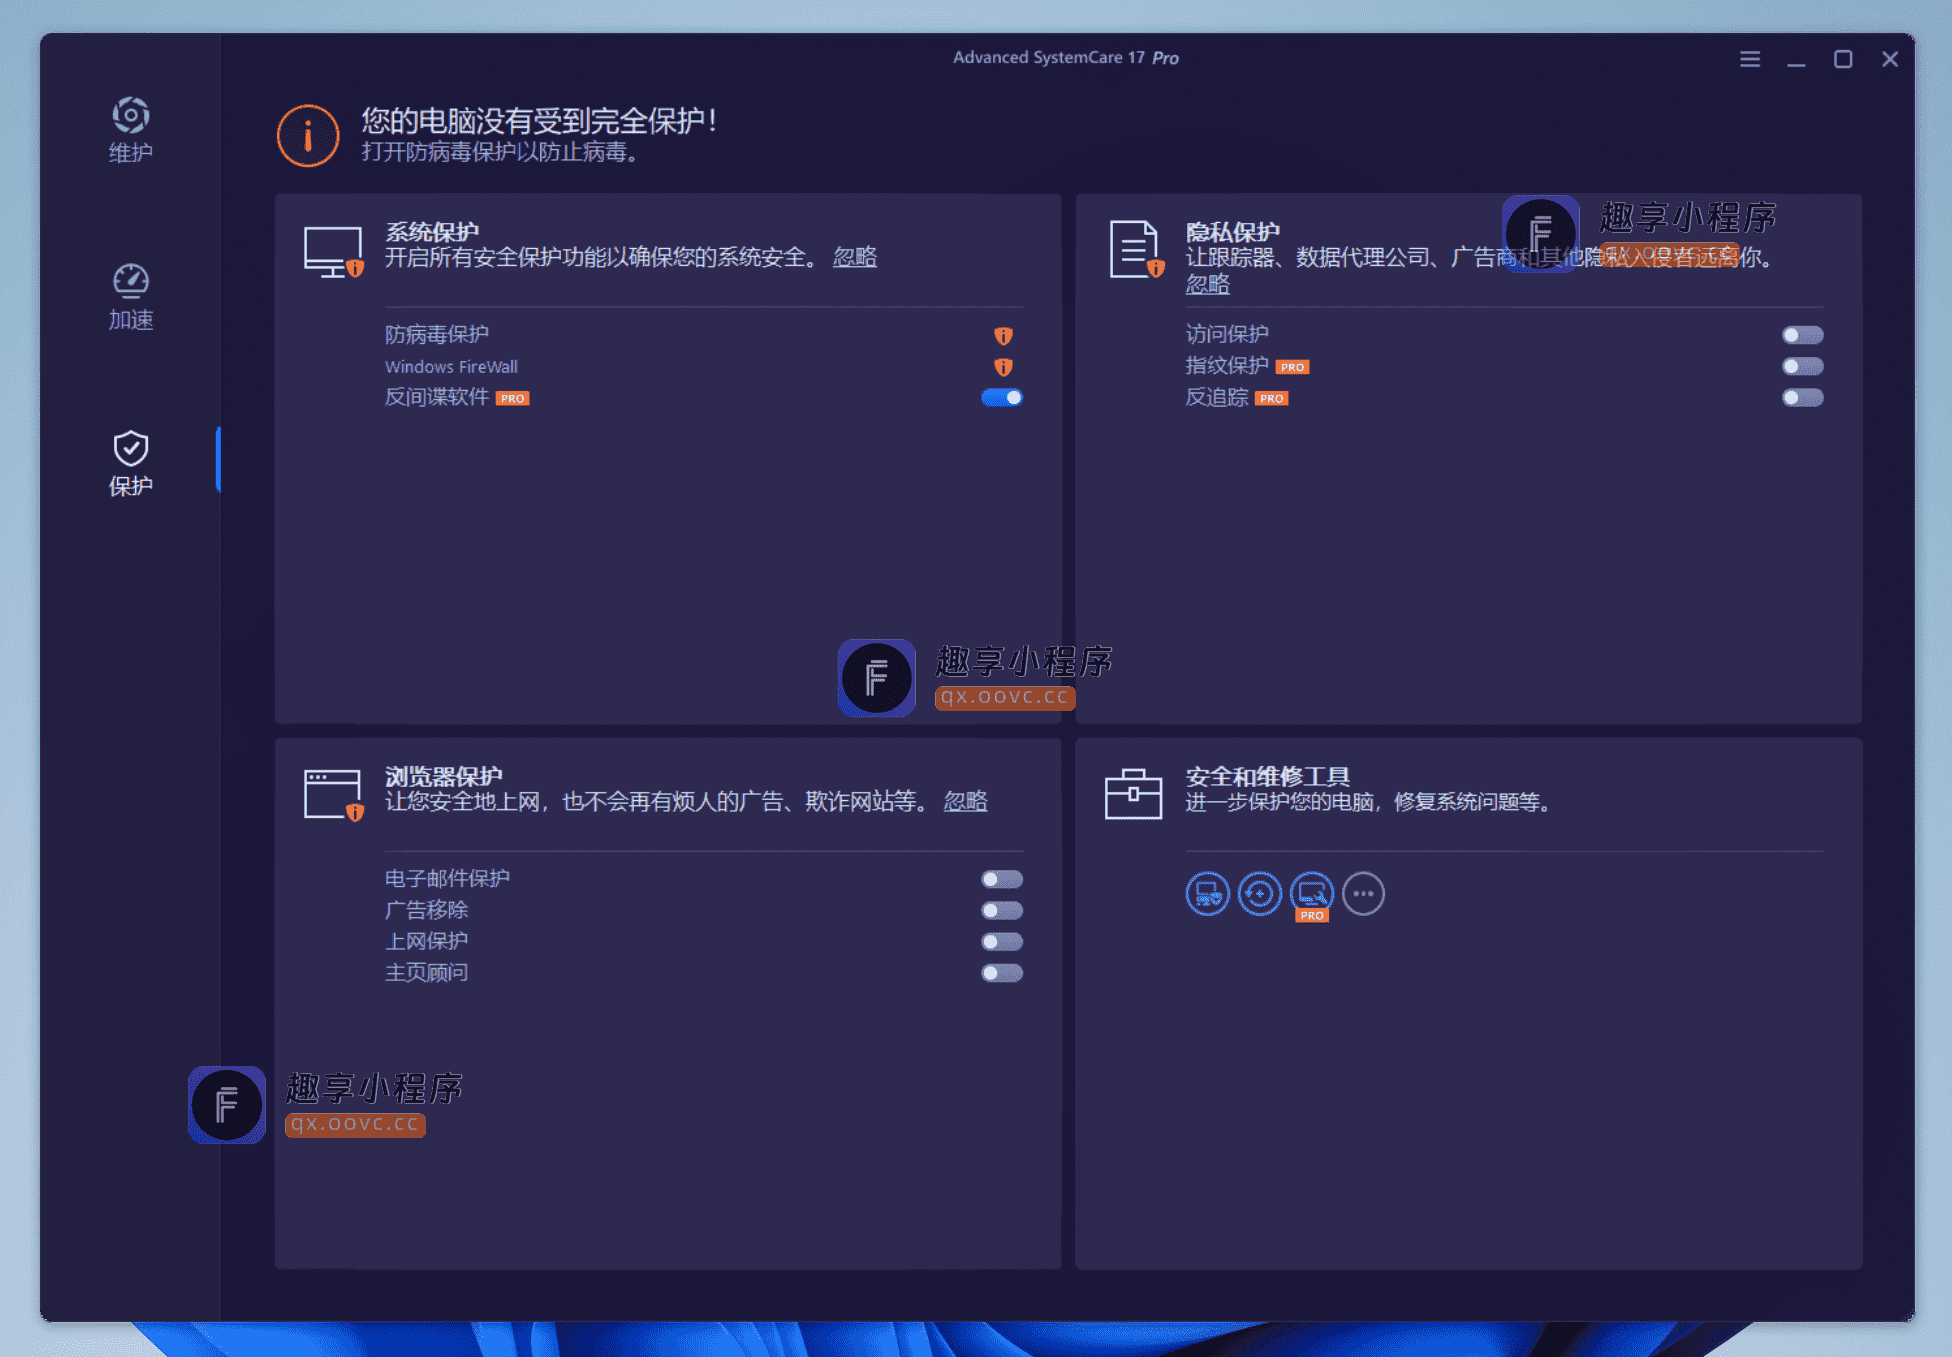This screenshot has width=1952, height=1357.
Task: Click the 主页顾问 label
Action: coord(427,972)
